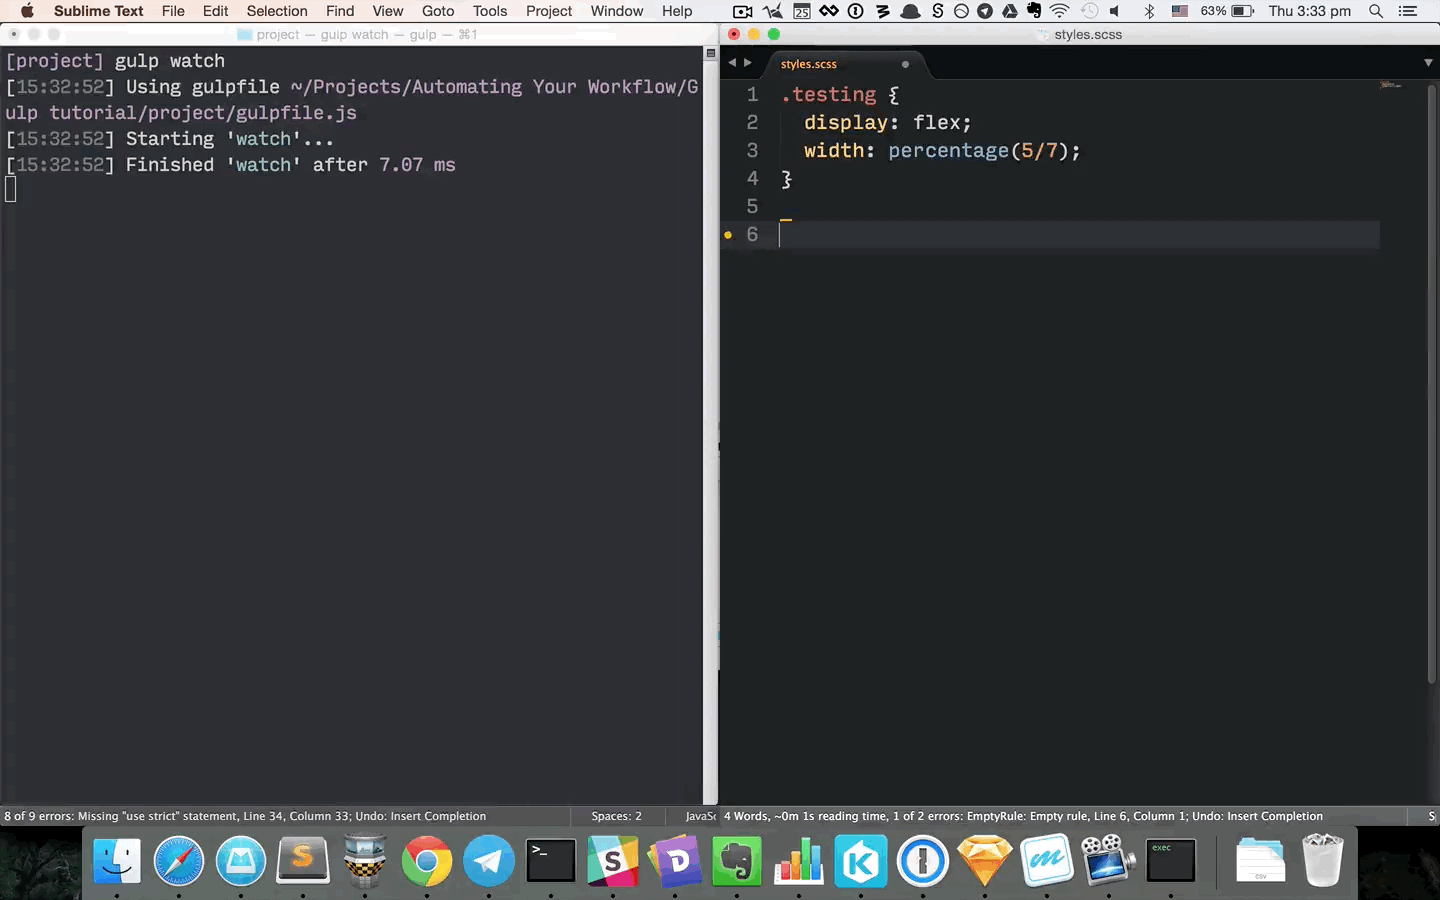Open Google Chrome from the Dock

[x=427, y=860]
